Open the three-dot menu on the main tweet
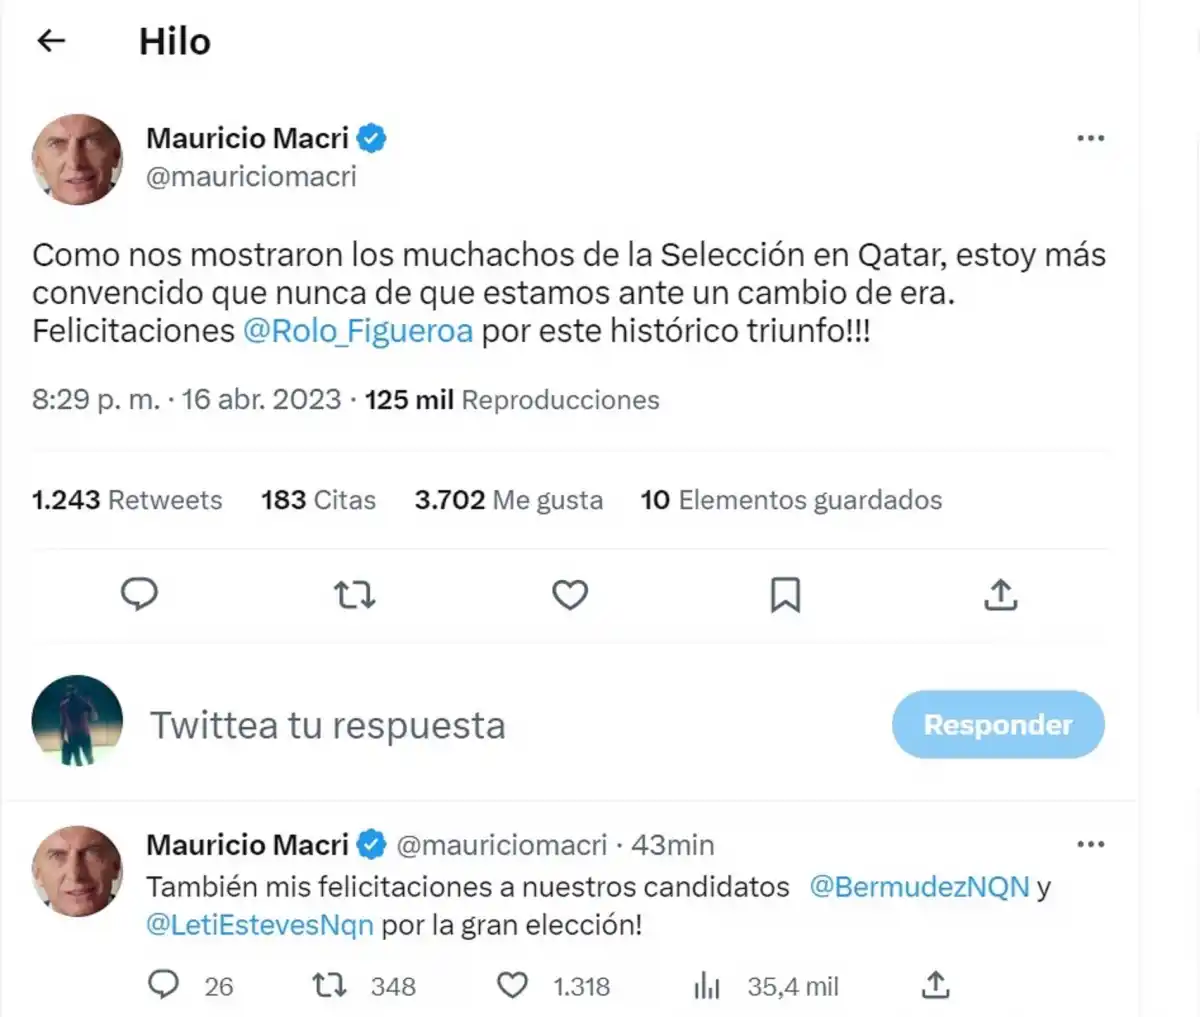Image resolution: width=1200 pixels, height=1017 pixels. tap(1091, 138)
